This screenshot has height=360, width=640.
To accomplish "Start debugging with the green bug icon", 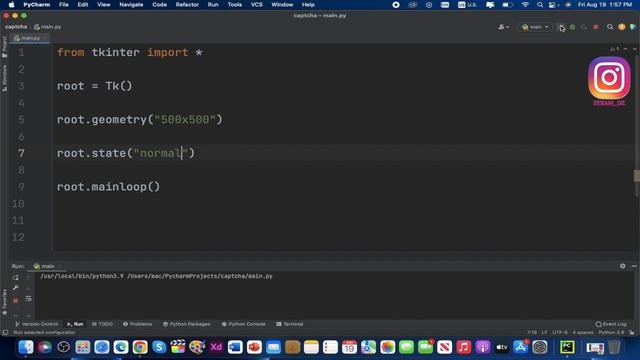I will click(x=573, y=27).
